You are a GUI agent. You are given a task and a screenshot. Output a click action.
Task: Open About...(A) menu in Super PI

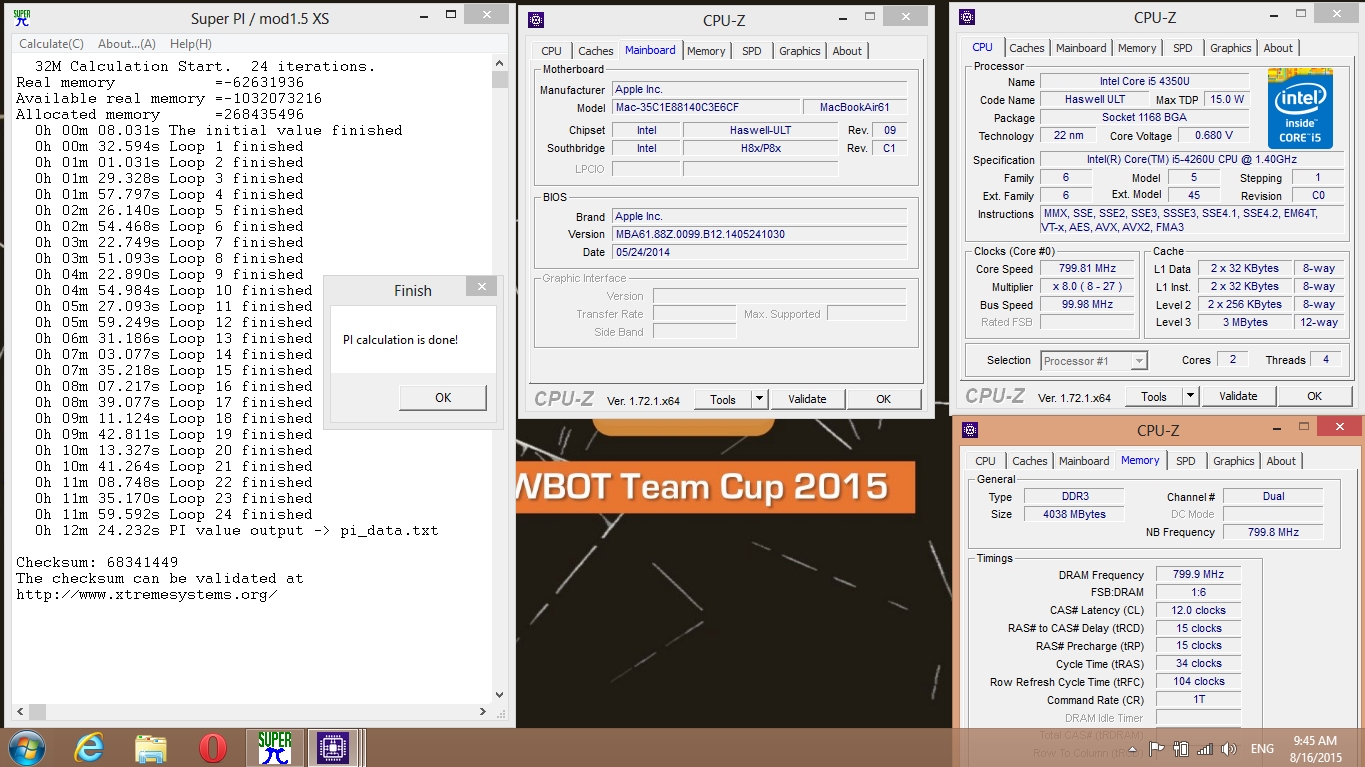click(x=127, y=44)
